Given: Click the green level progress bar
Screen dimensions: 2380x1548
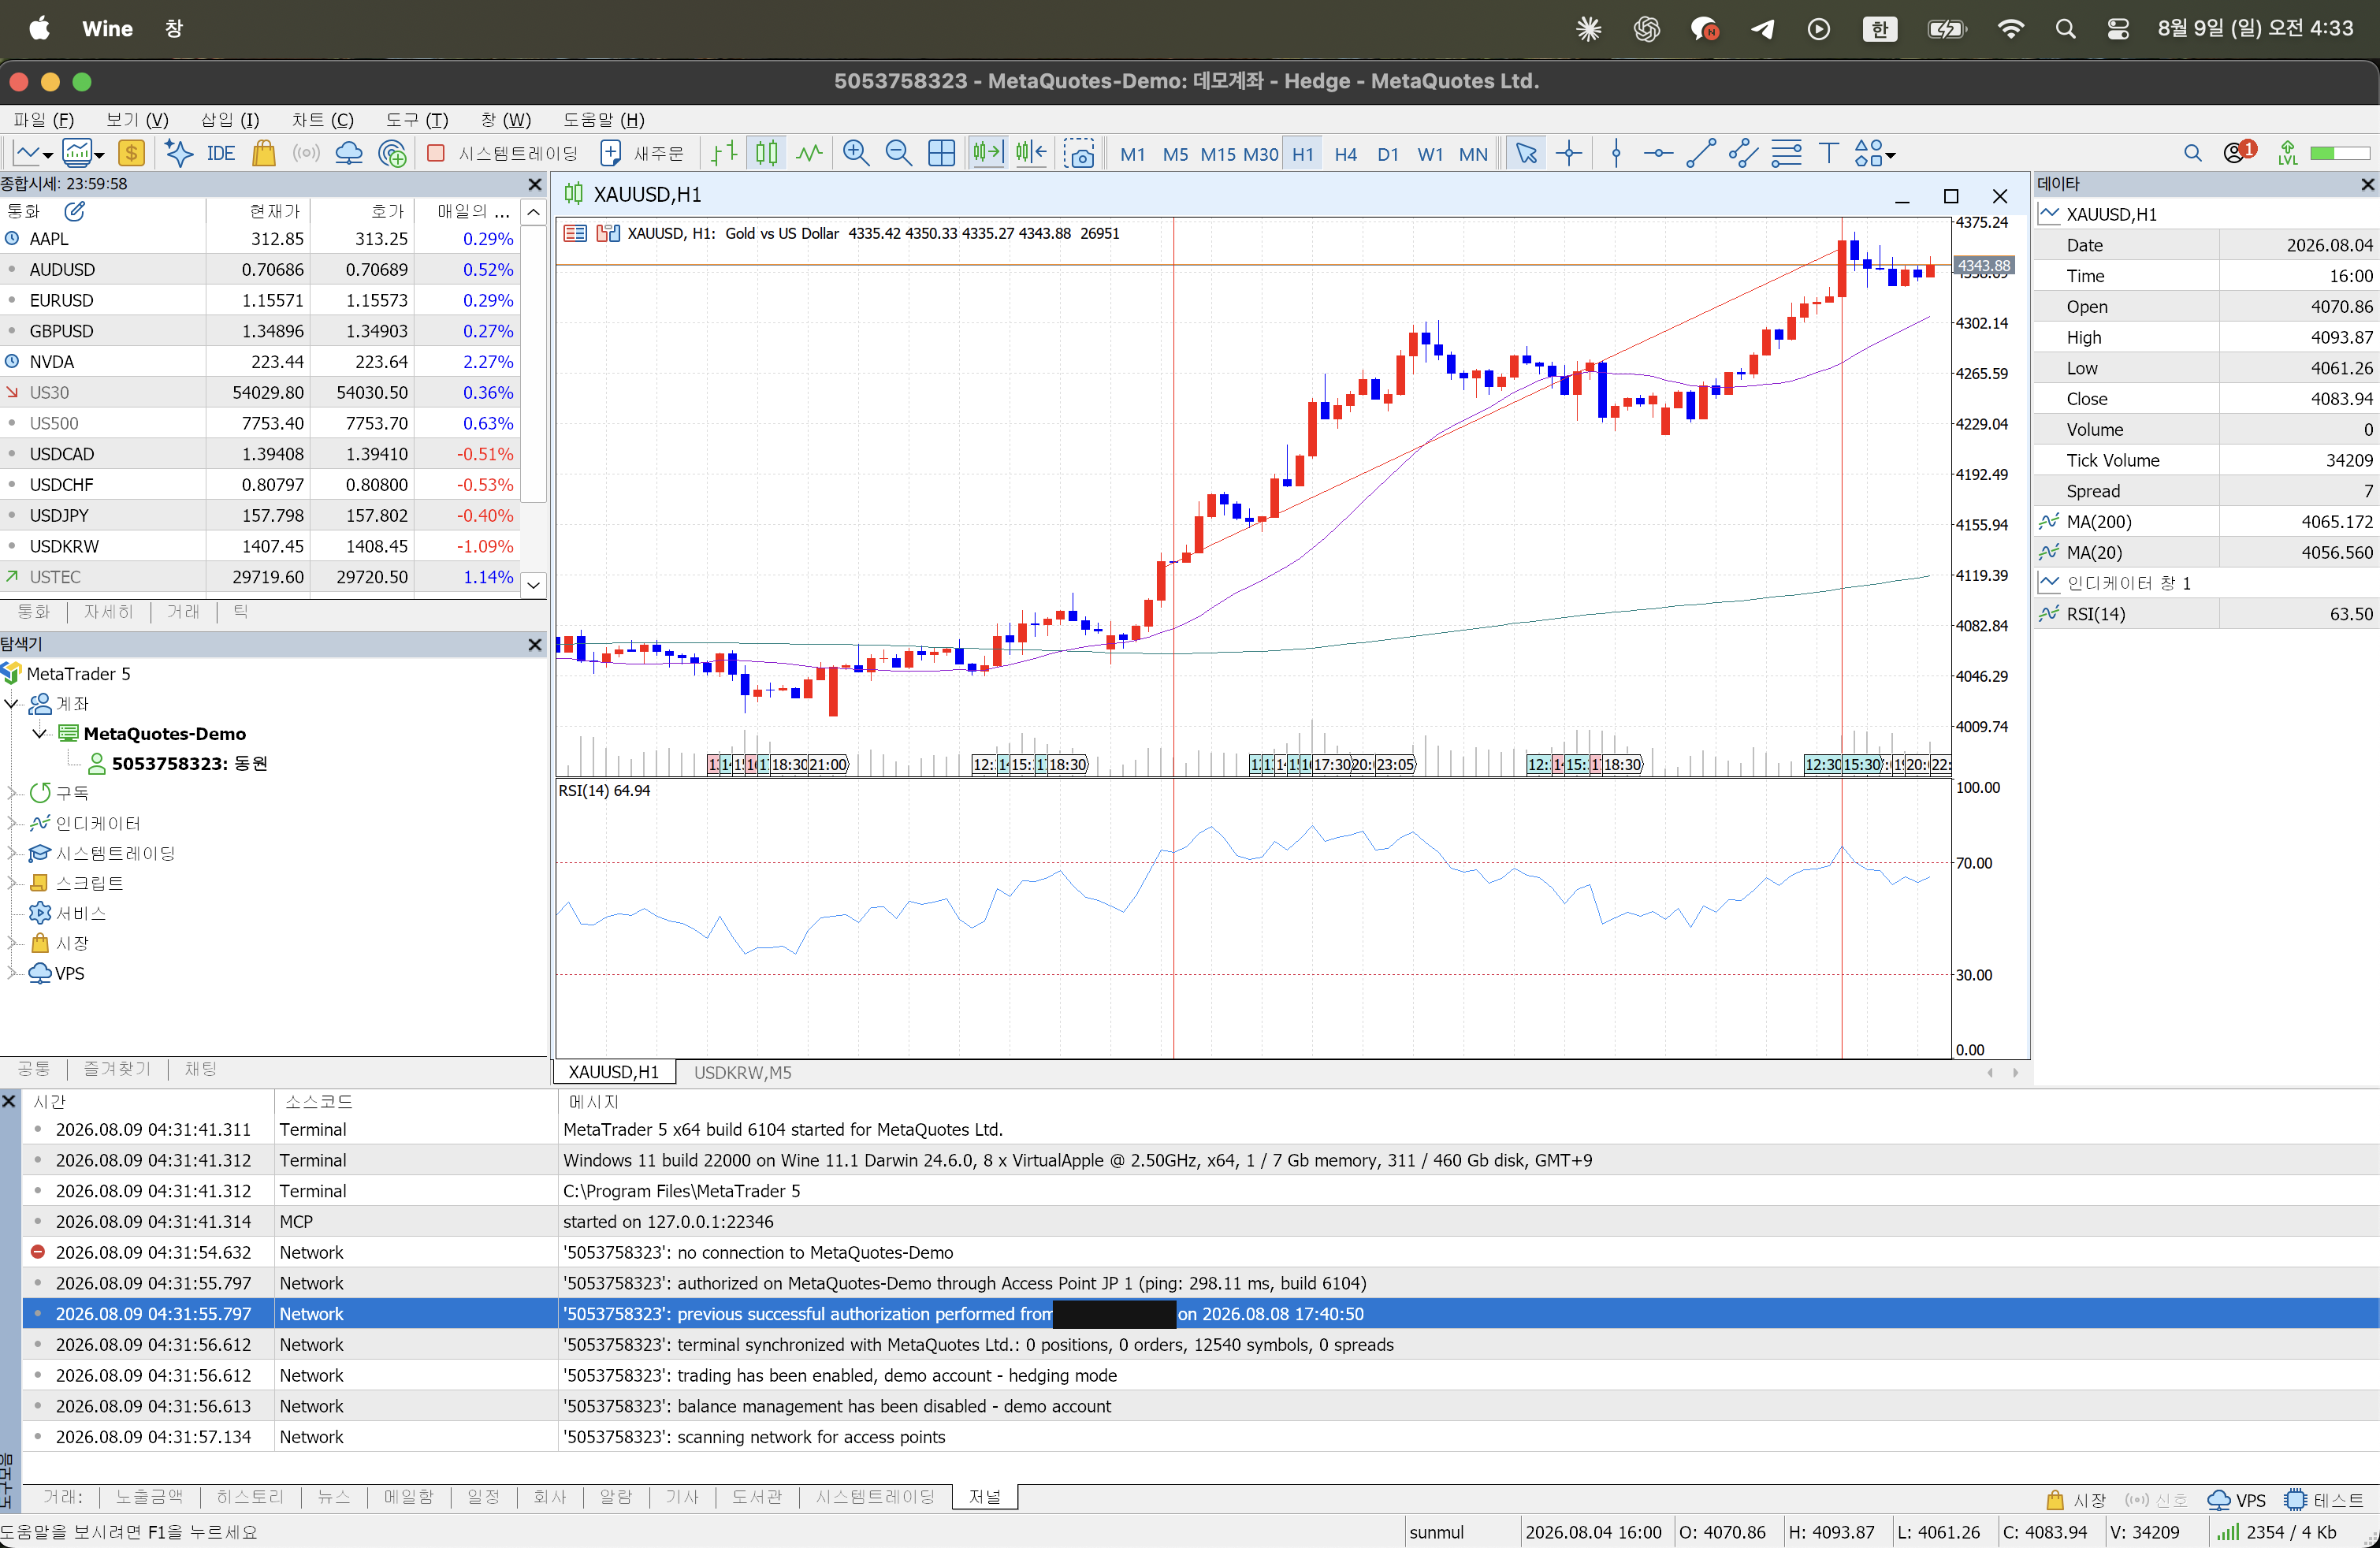Looking at the screenshot, I should 2339,153.
